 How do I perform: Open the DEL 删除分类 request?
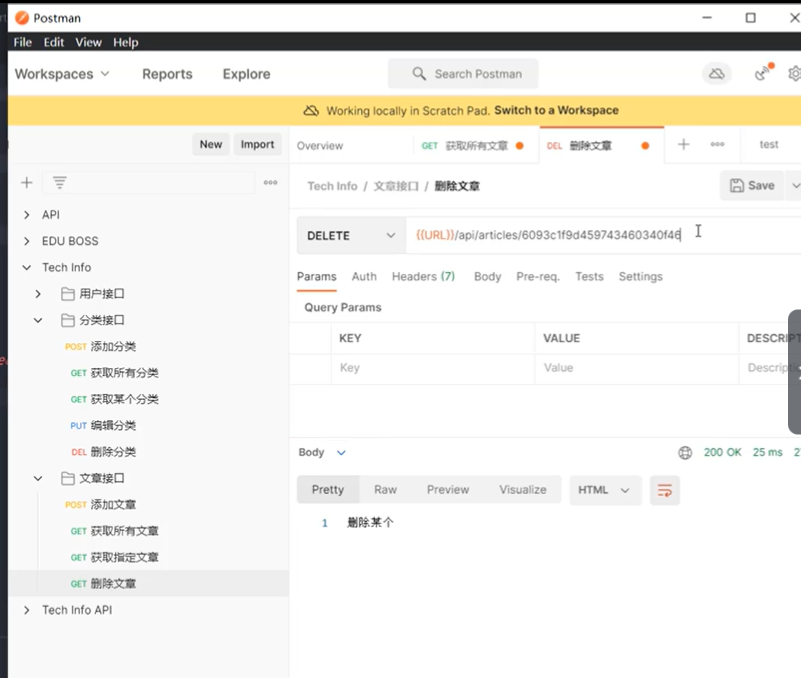pos(103,452)
